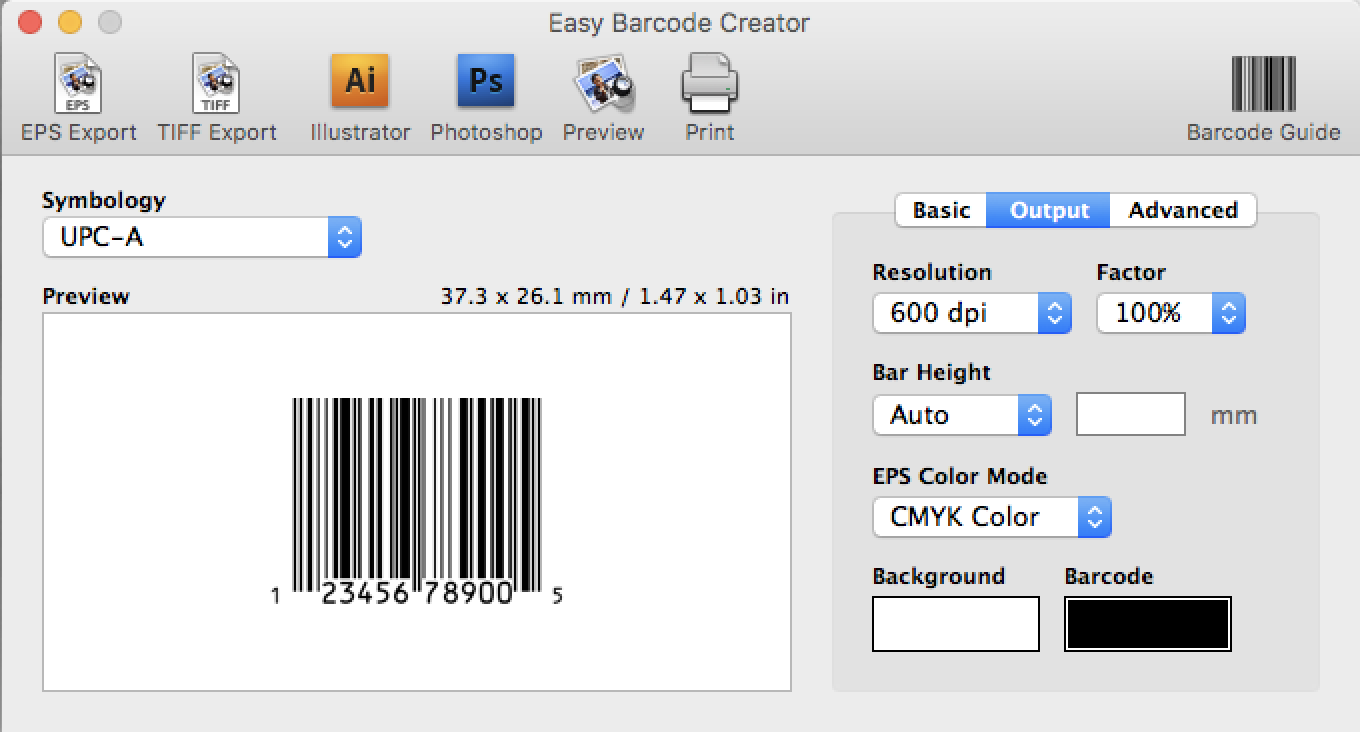Switch to the Basic tab
1360x732 pixels.
tap(941, 210)
